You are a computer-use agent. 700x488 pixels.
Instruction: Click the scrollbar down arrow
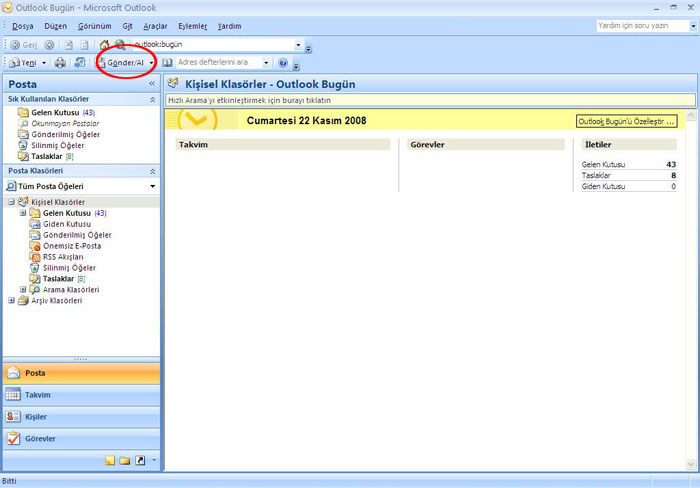coord(690,464)
